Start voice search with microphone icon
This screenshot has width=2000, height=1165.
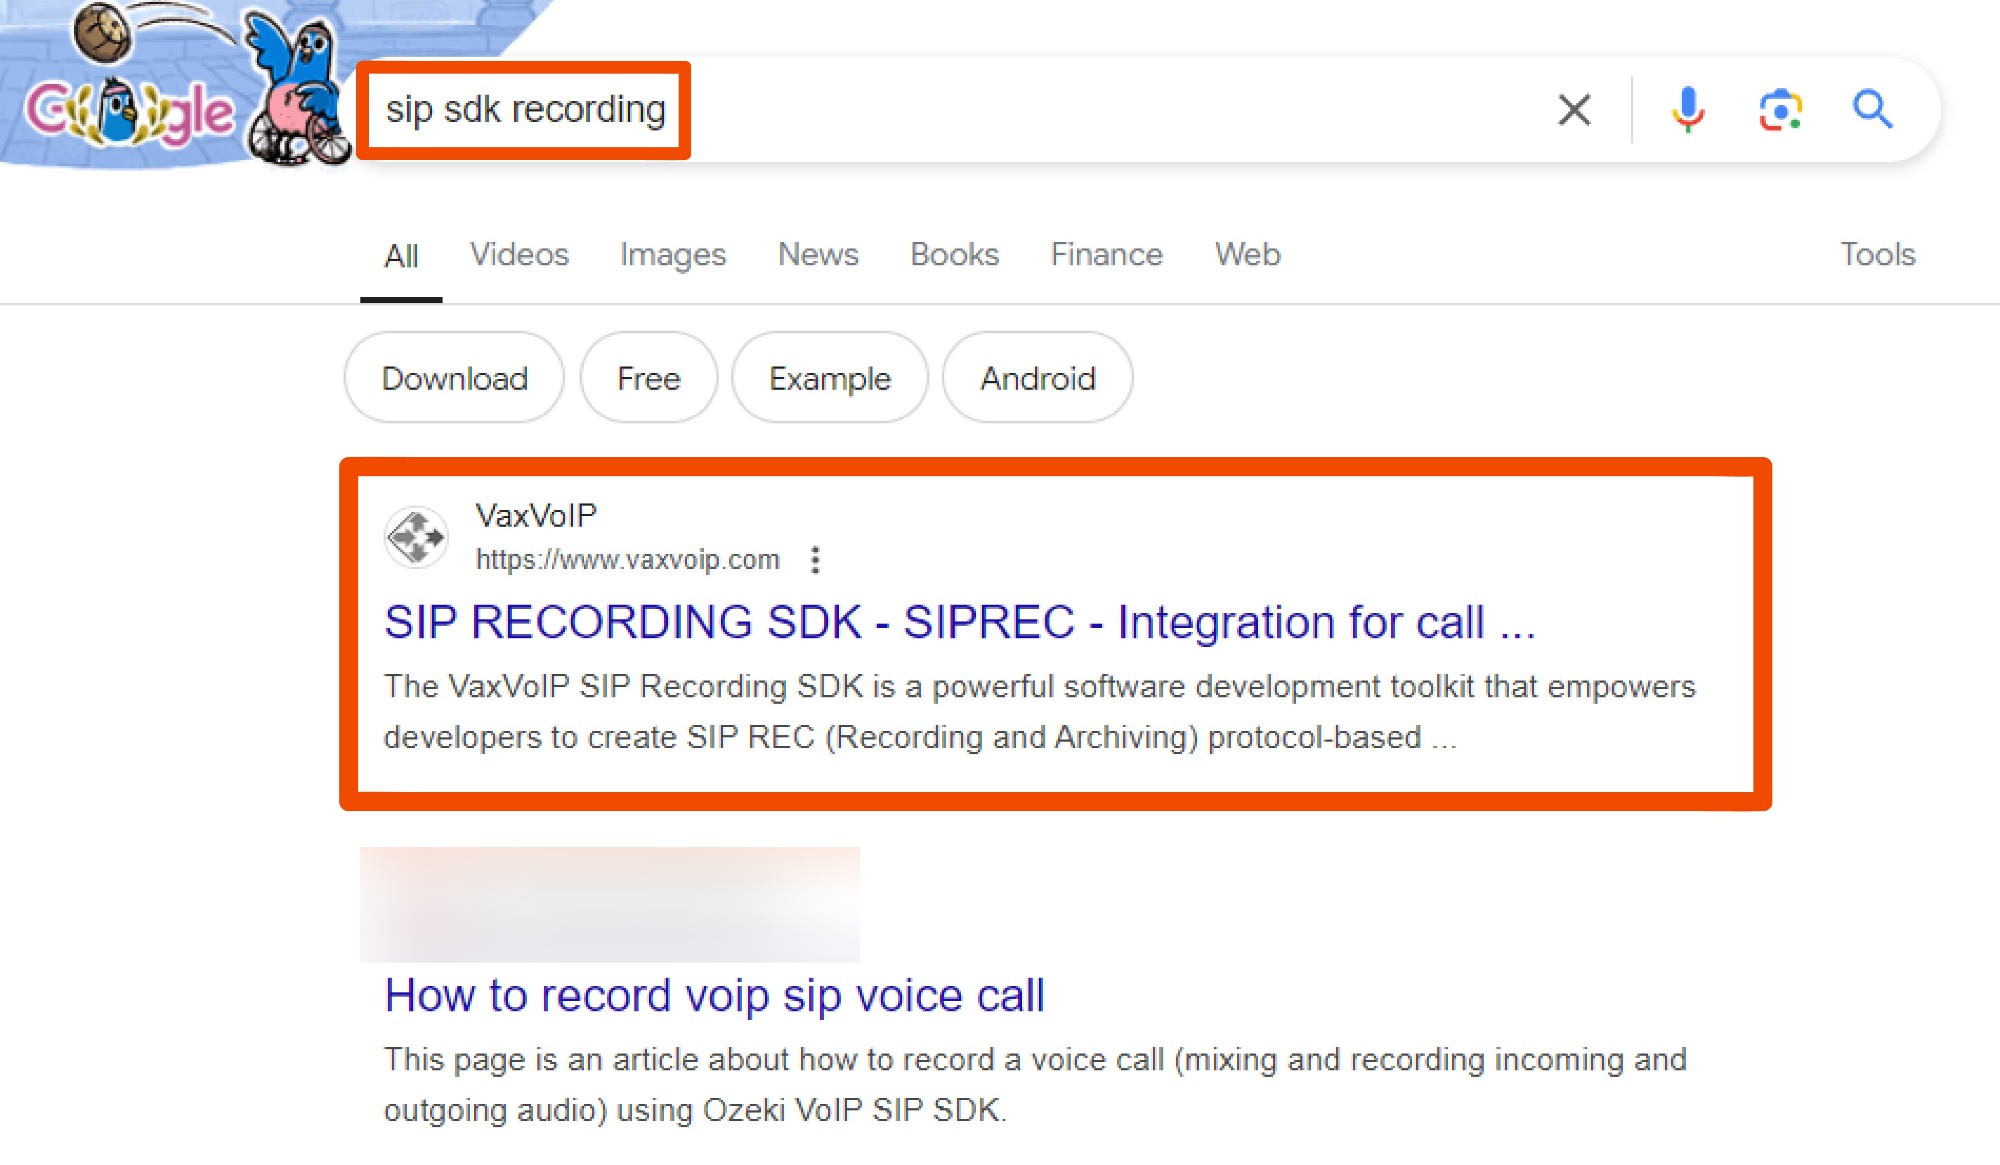(x=1688, y=109)
